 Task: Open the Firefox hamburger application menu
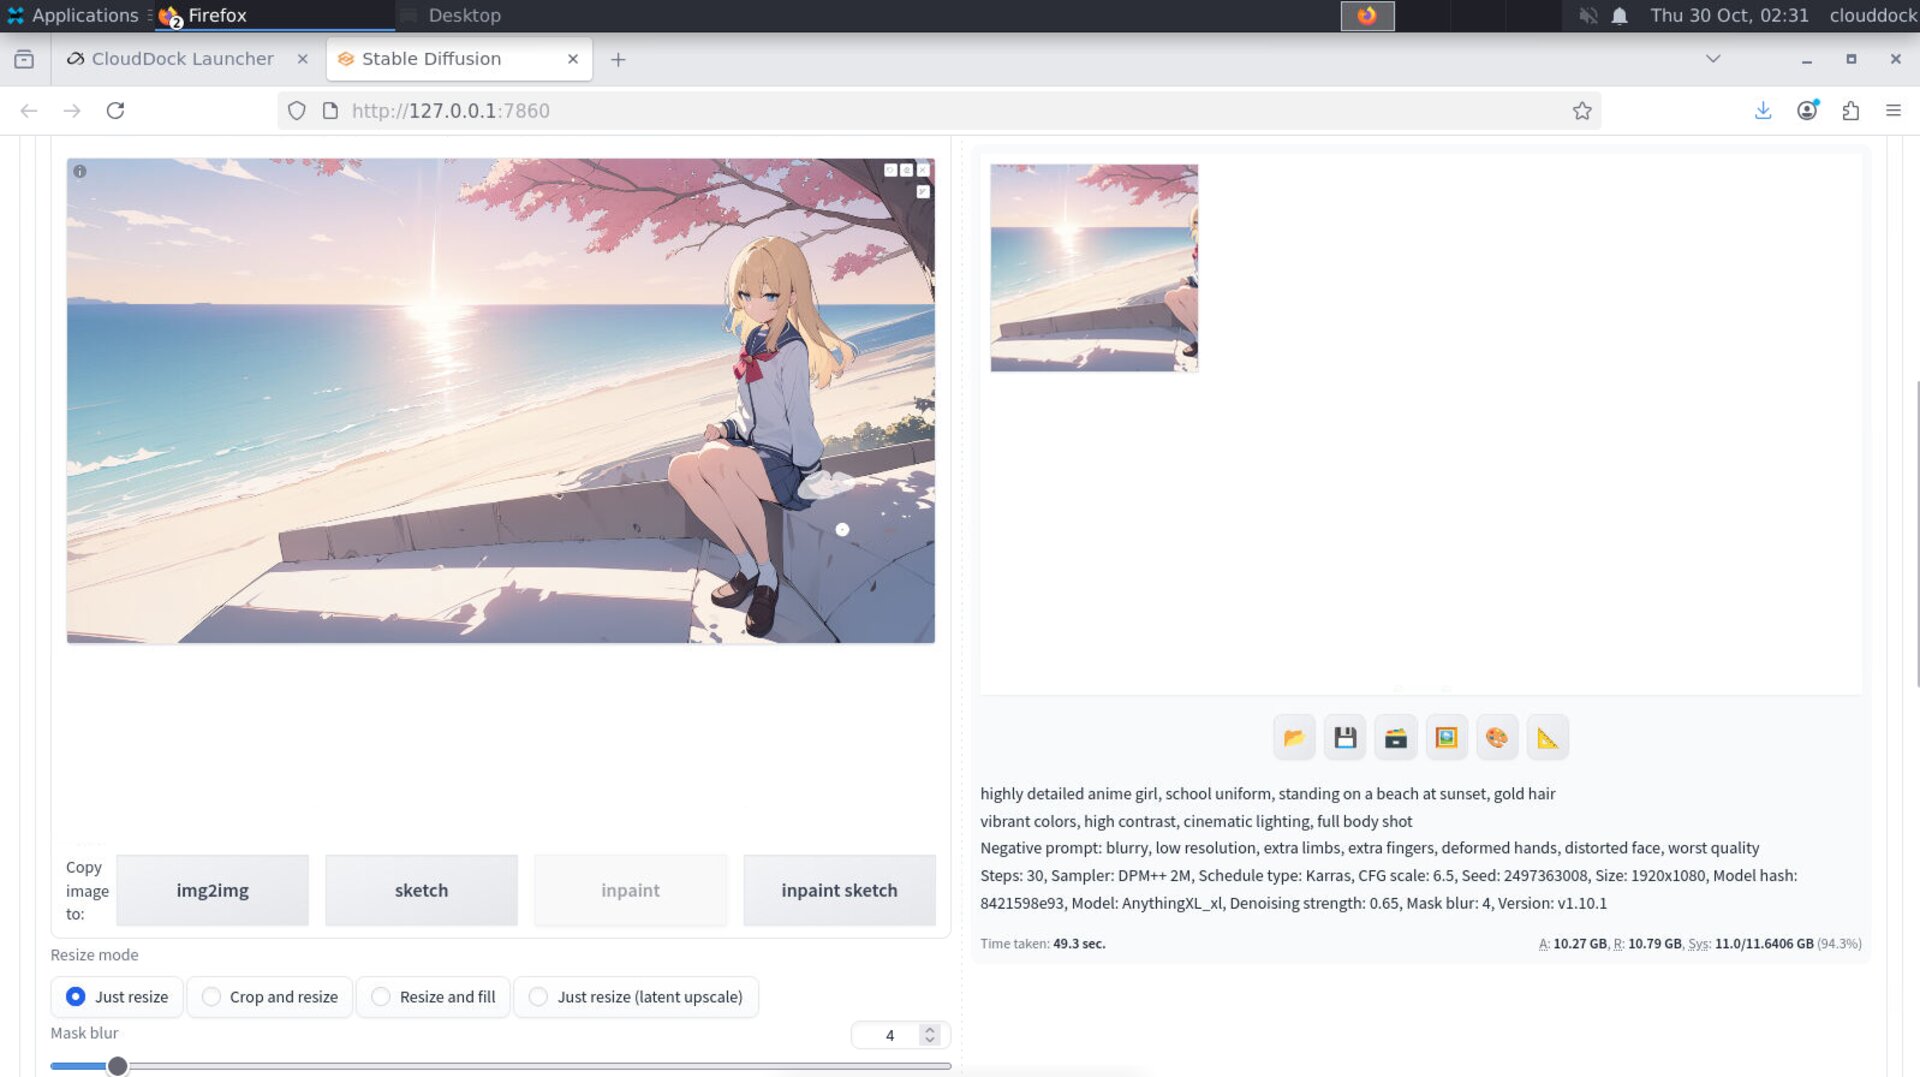click(1893, 111)
